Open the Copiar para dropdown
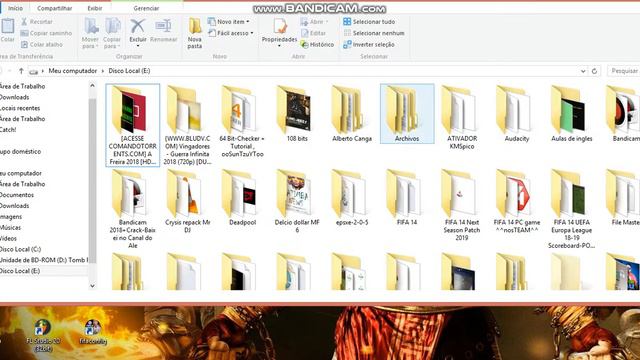The height and width of the screenshot is (360, 640). pyautogui.click(x=112, y=33)
